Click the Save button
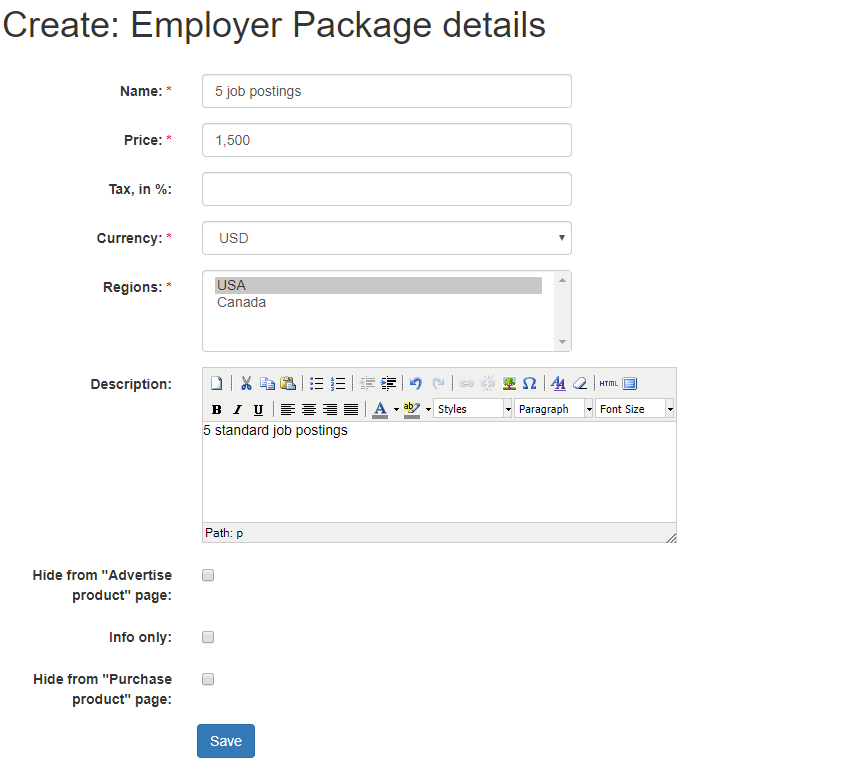Viewport: 865px width, 768px height. coord(226,741)
